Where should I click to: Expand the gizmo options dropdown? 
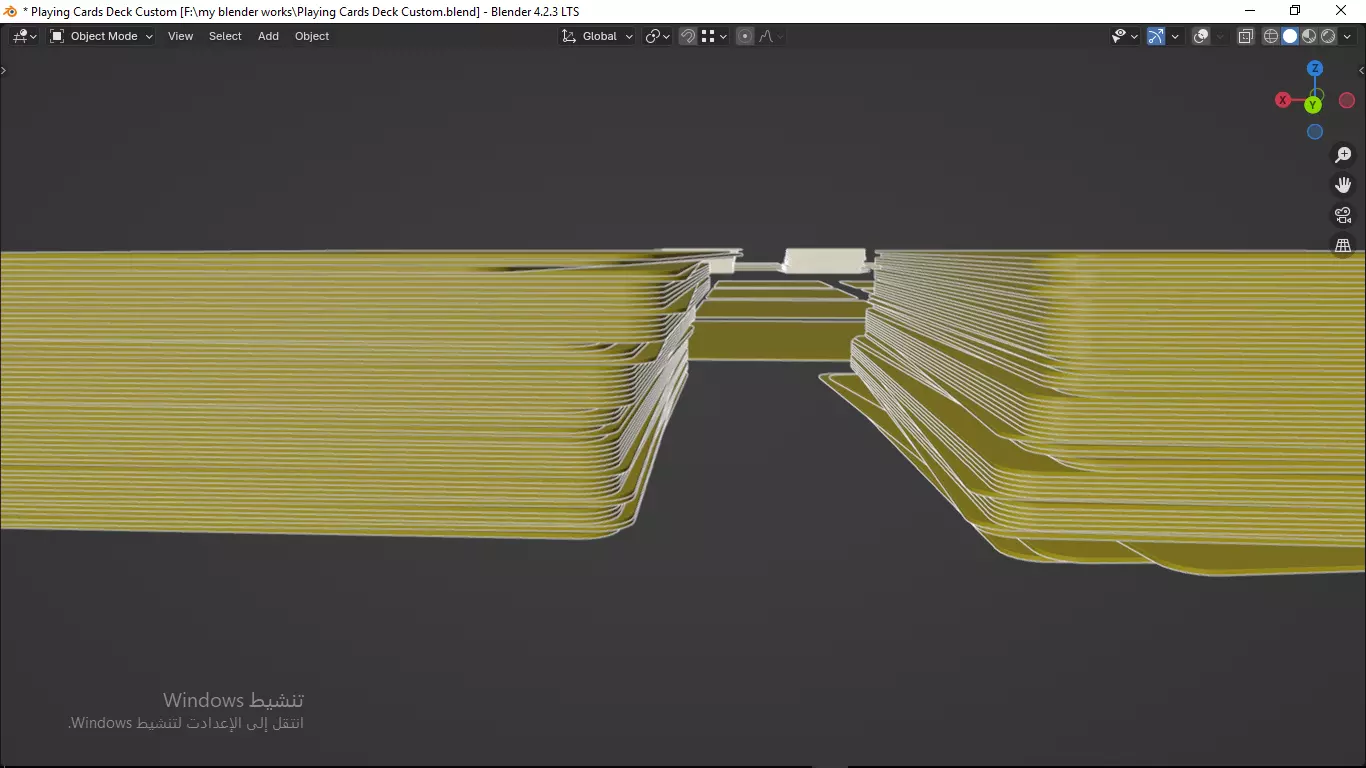click(1175, 36)
